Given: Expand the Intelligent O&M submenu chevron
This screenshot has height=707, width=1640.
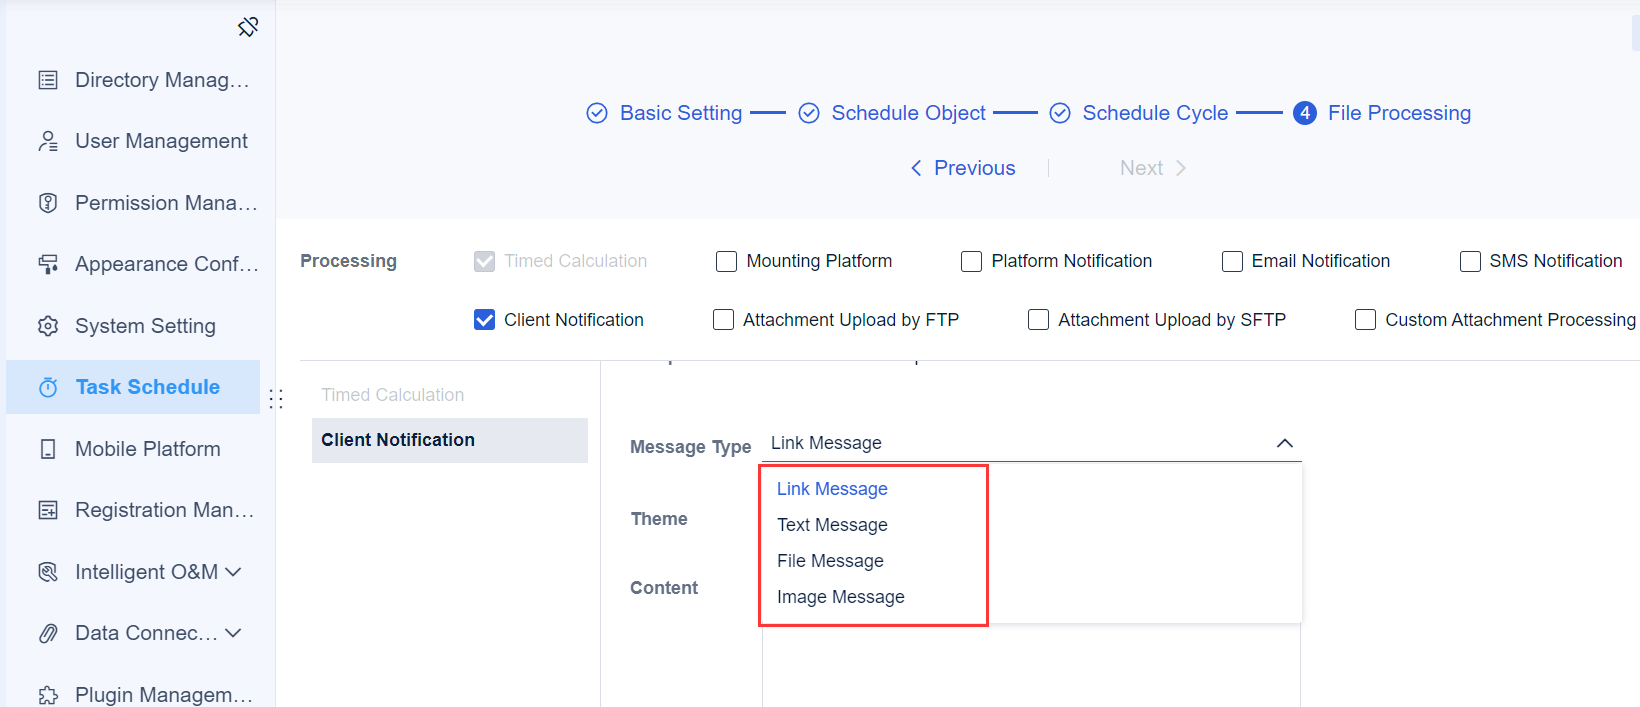Looking at the screenshot, I should (x=233, y=572).
